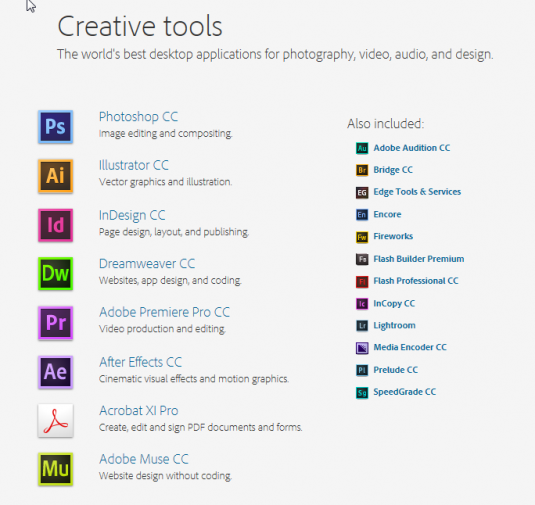Follow the Flash Professional CC link
Image resolution: width=535 pixels, height=505 pixels.
[416, 281]
